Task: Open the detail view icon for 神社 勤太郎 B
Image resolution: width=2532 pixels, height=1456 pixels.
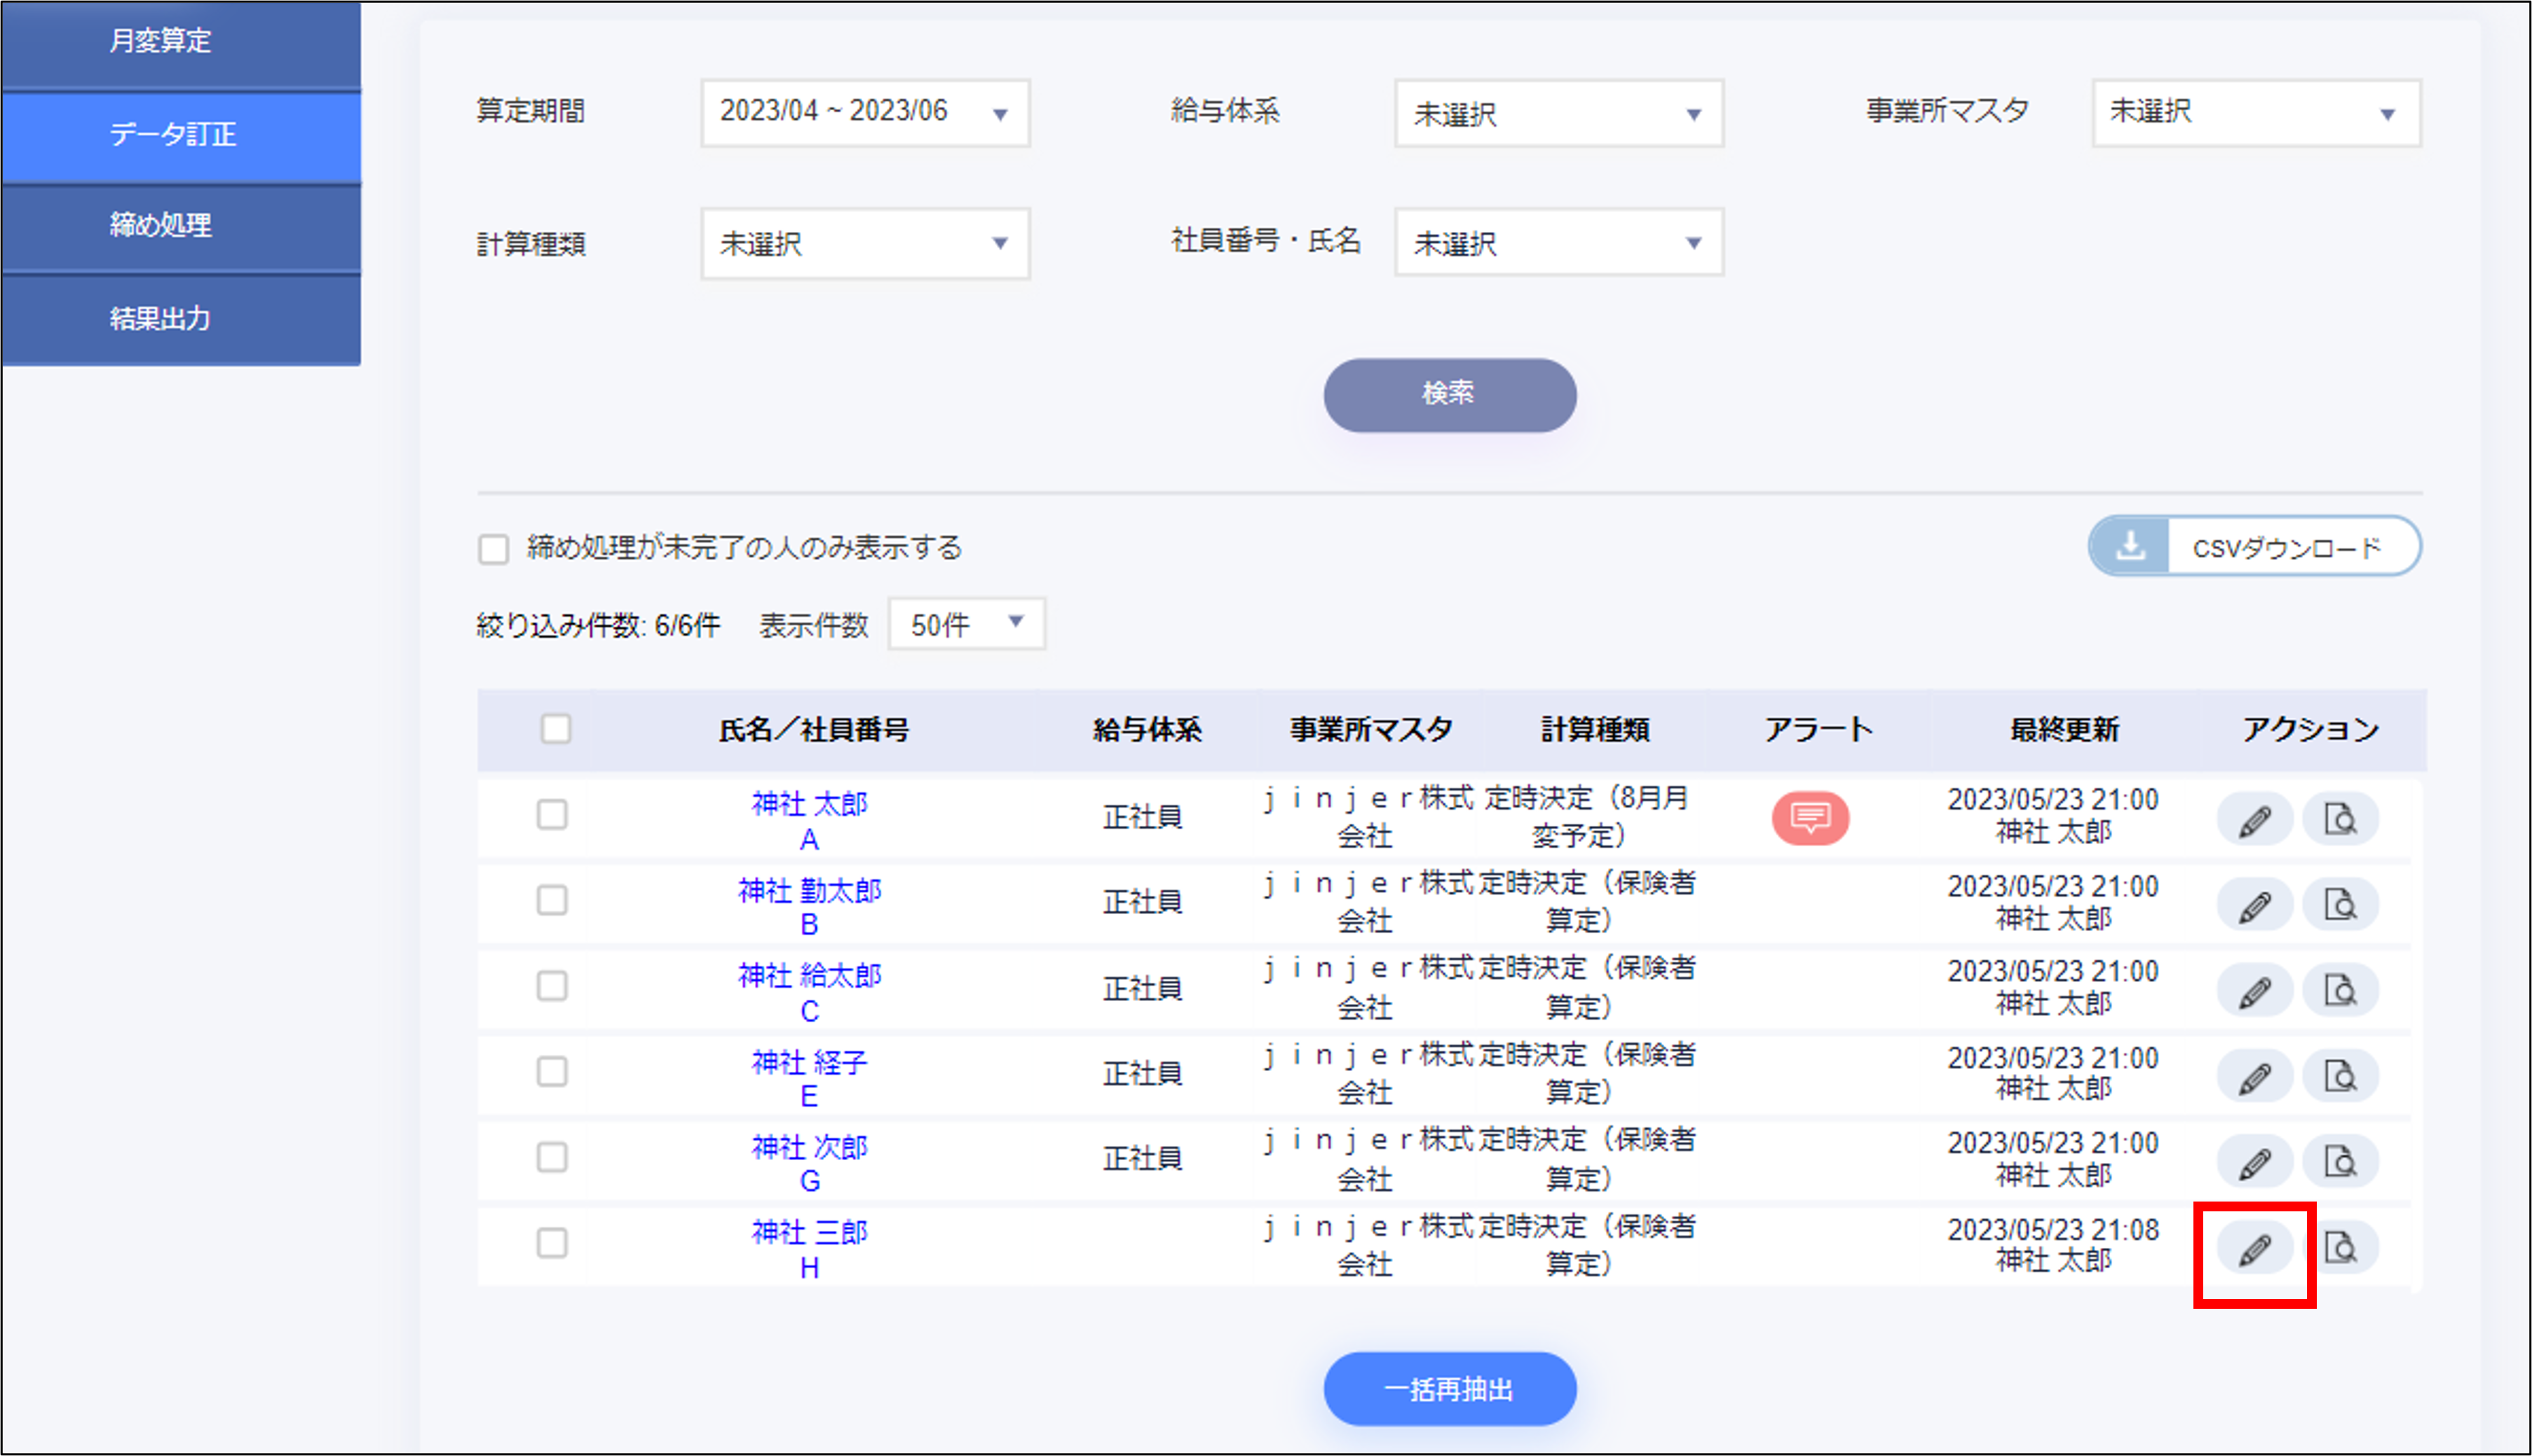Action: (2340, 905)
